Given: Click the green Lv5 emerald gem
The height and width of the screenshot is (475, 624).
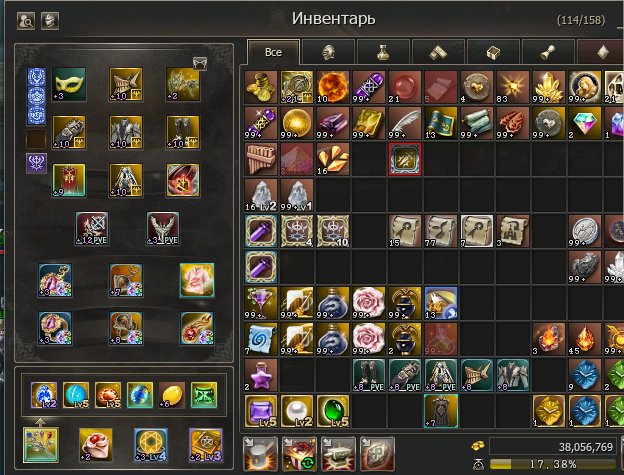Looking at the screenshot, I should (x=333, y=411).
